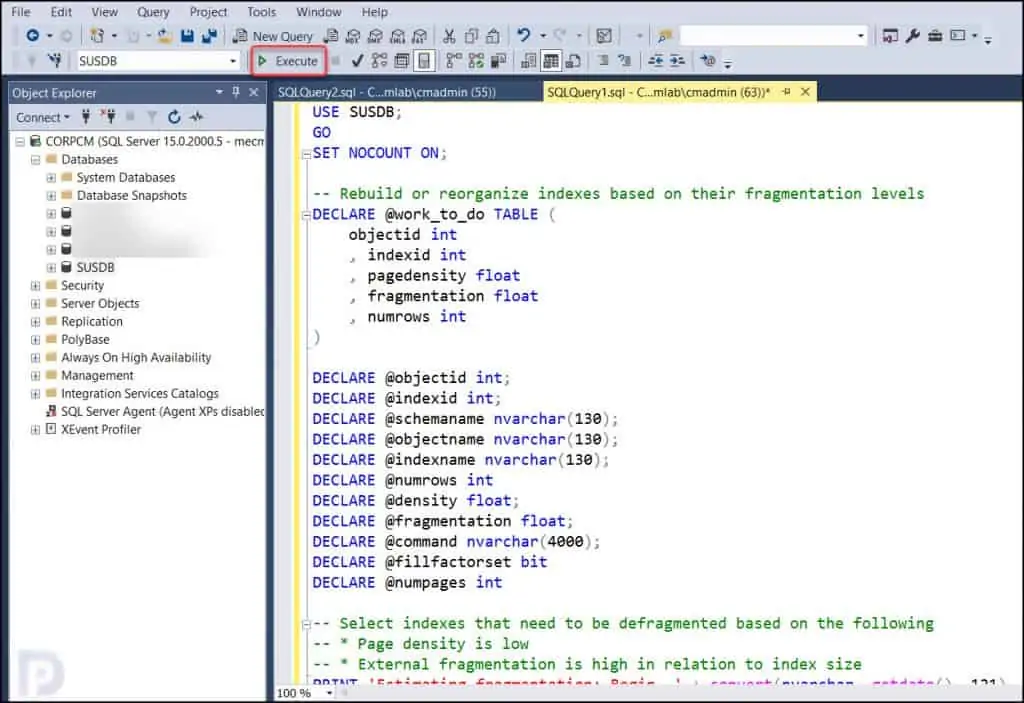Viewport: 1024px width, 703px height.
Task: Click the Properties wrench icon
Action: (912, 35)
